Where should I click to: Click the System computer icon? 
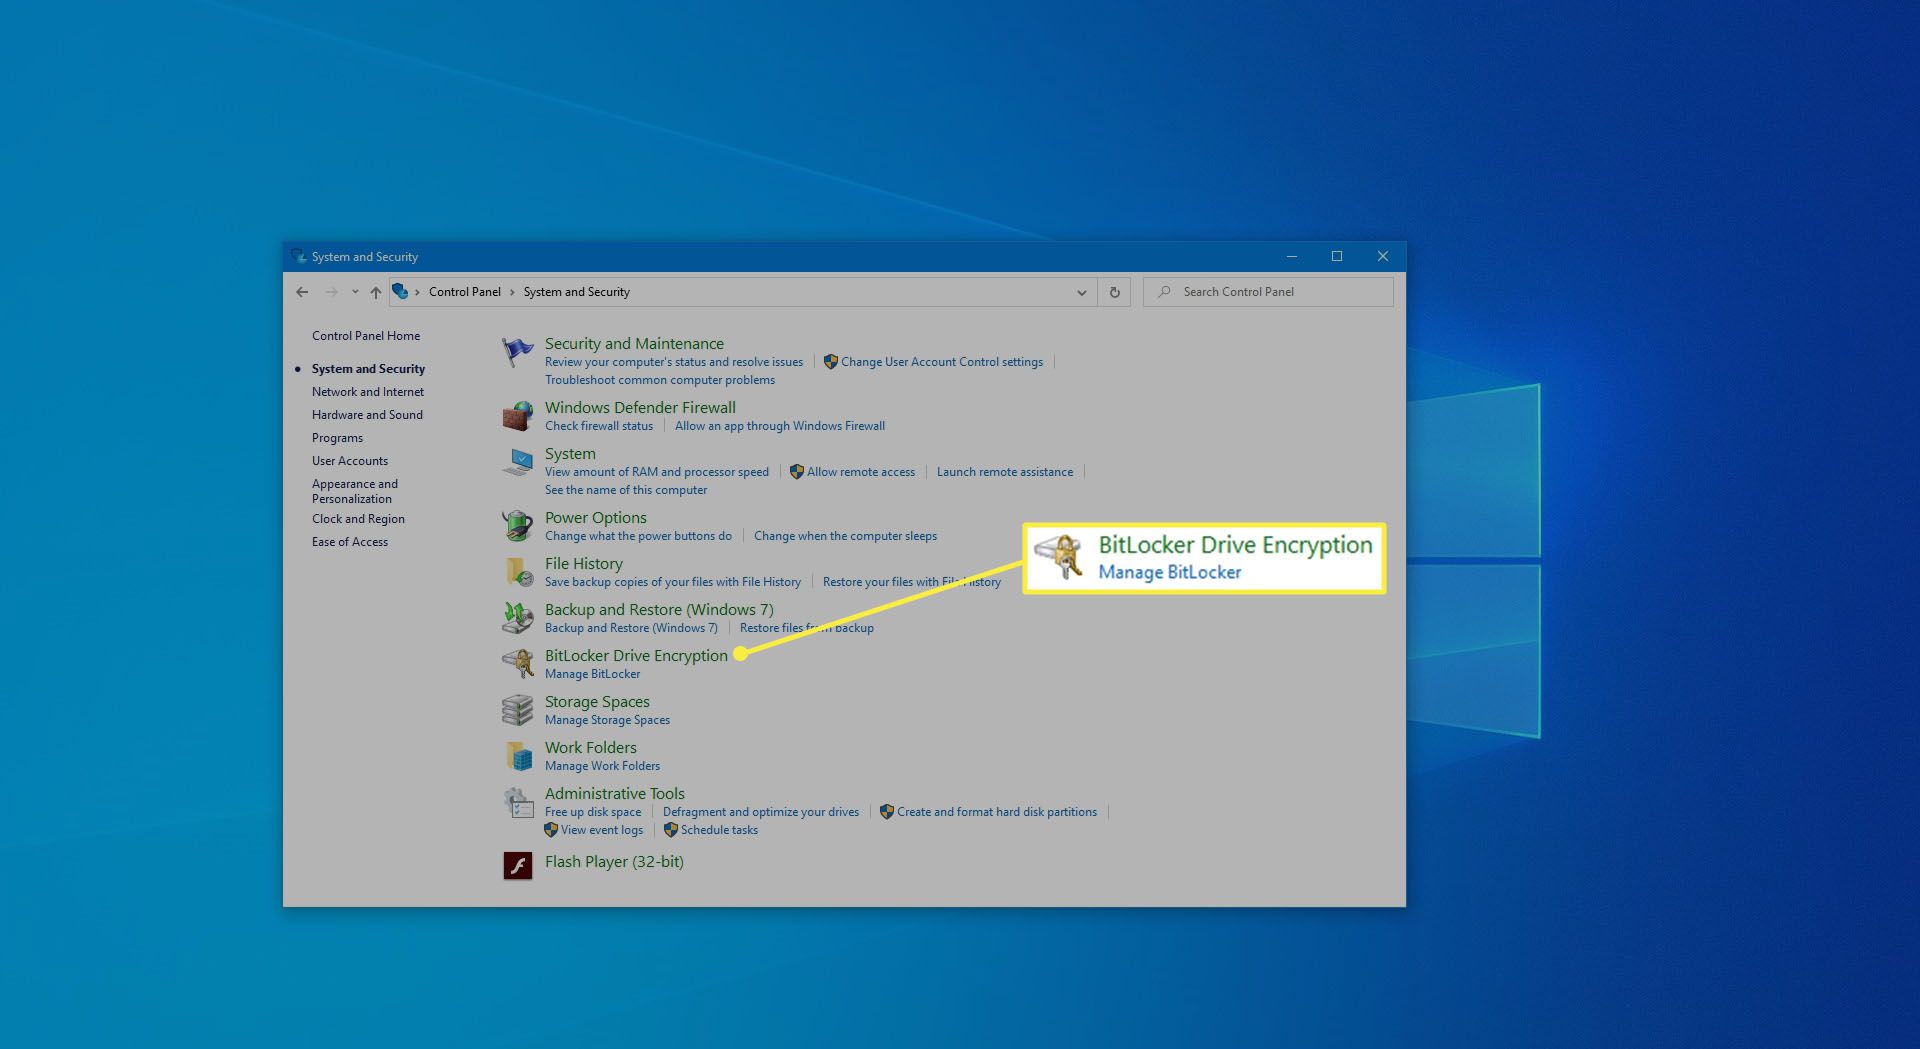517,462
